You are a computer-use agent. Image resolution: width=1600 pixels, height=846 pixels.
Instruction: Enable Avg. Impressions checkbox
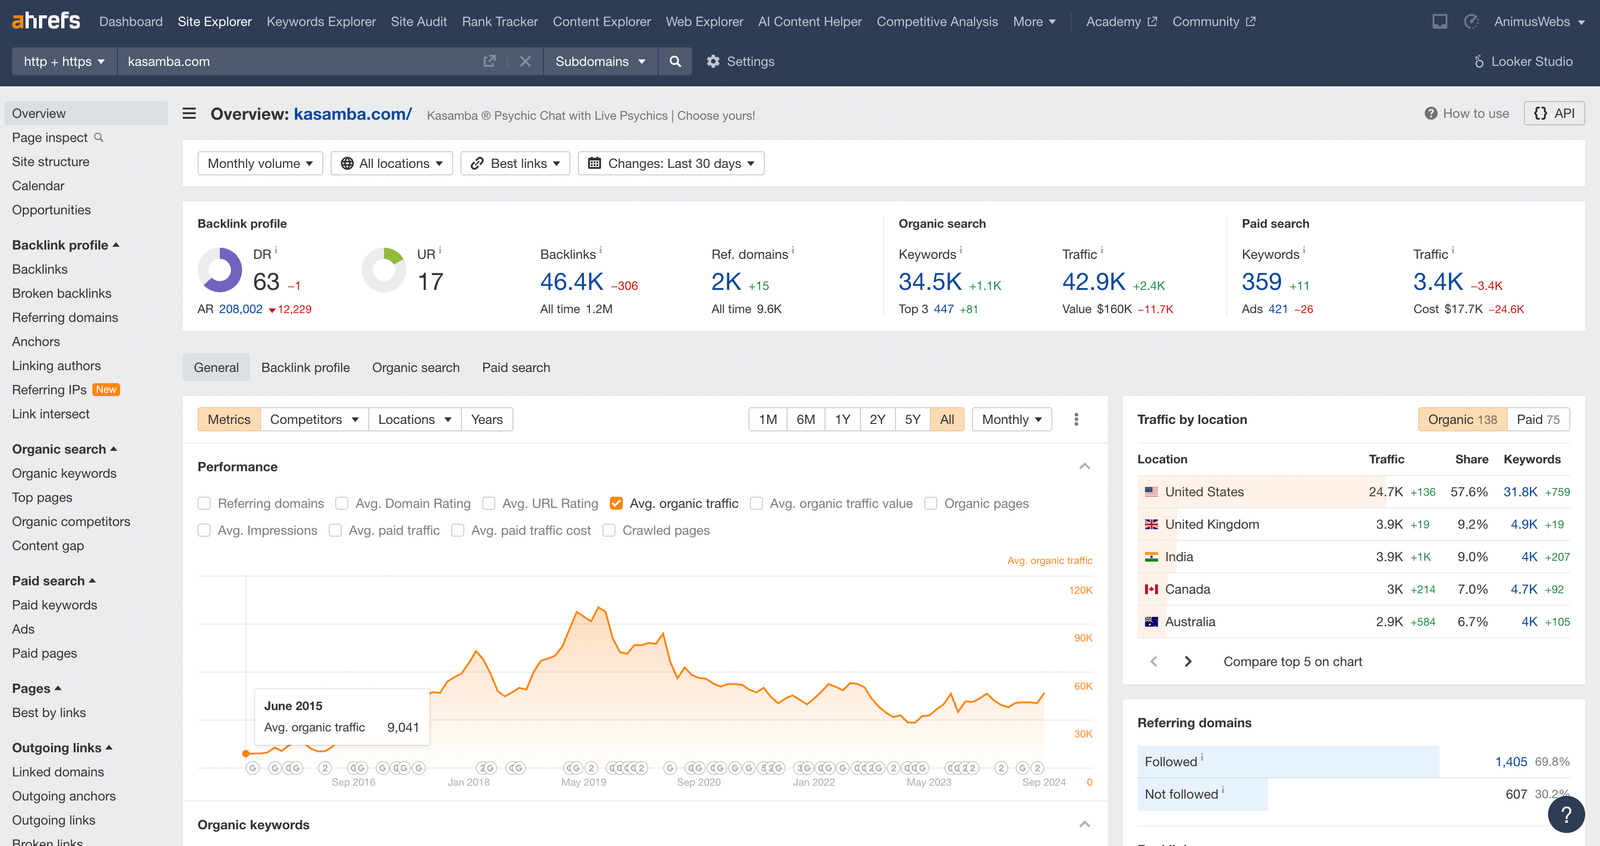click(x=204, y=530)
